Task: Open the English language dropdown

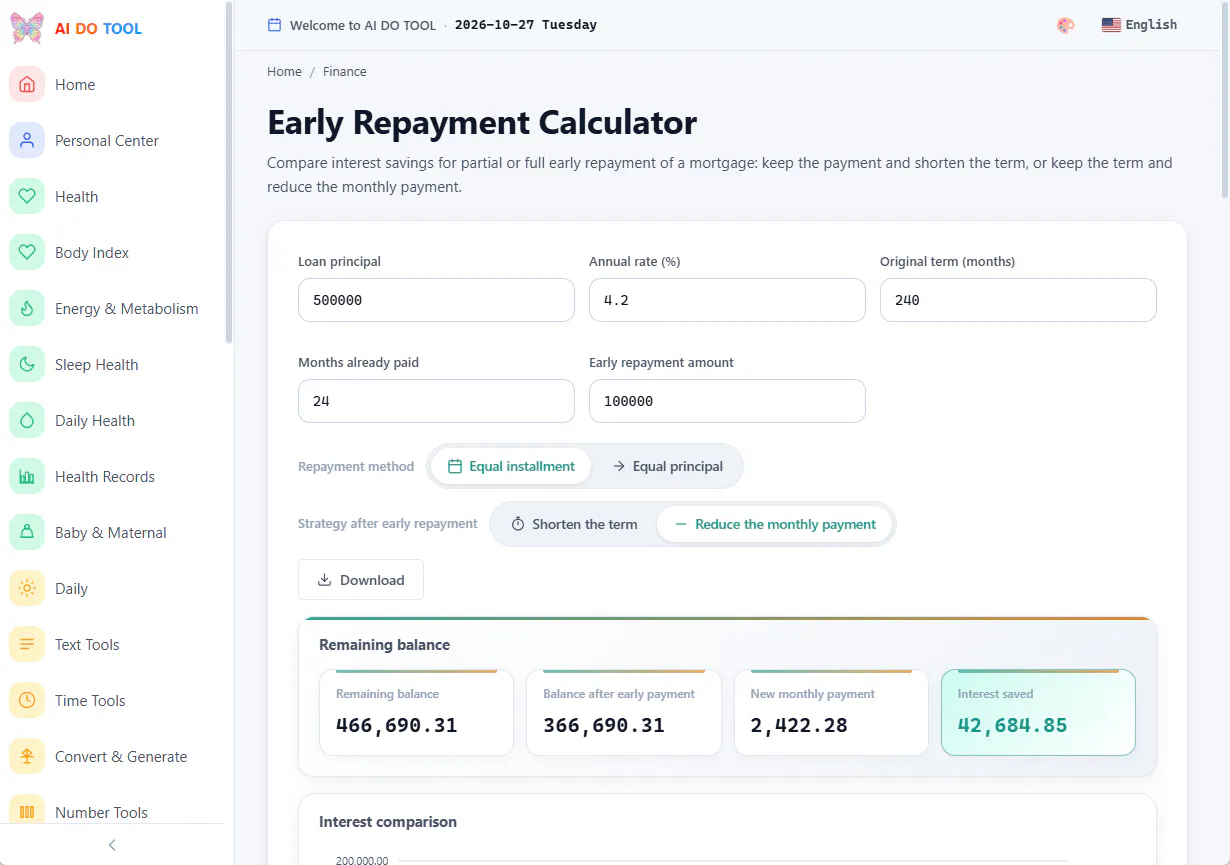Action: 1139,25
